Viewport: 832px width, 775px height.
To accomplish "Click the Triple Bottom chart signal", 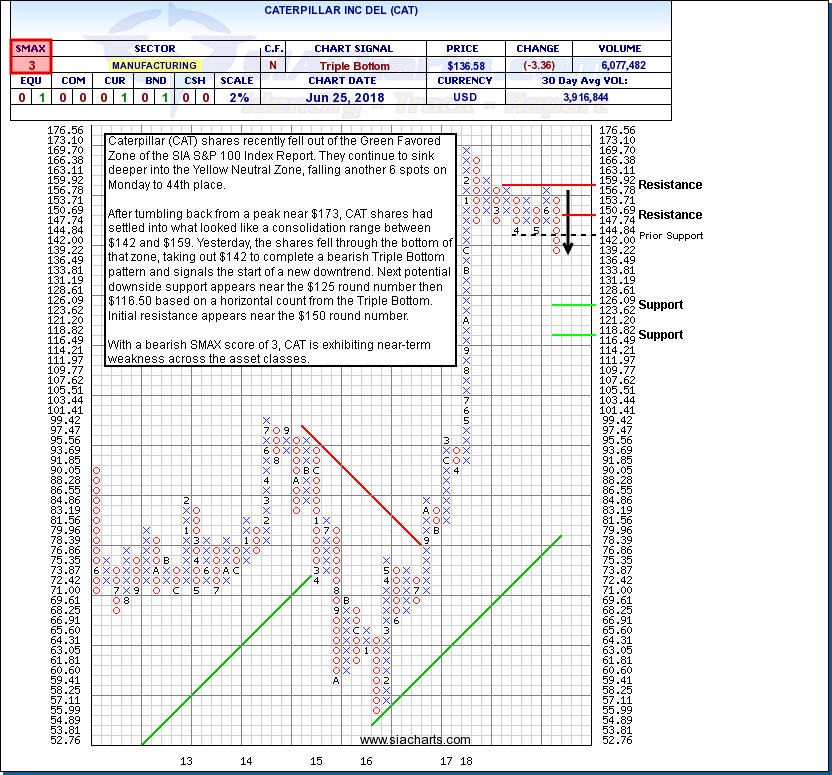I will 353,65.
